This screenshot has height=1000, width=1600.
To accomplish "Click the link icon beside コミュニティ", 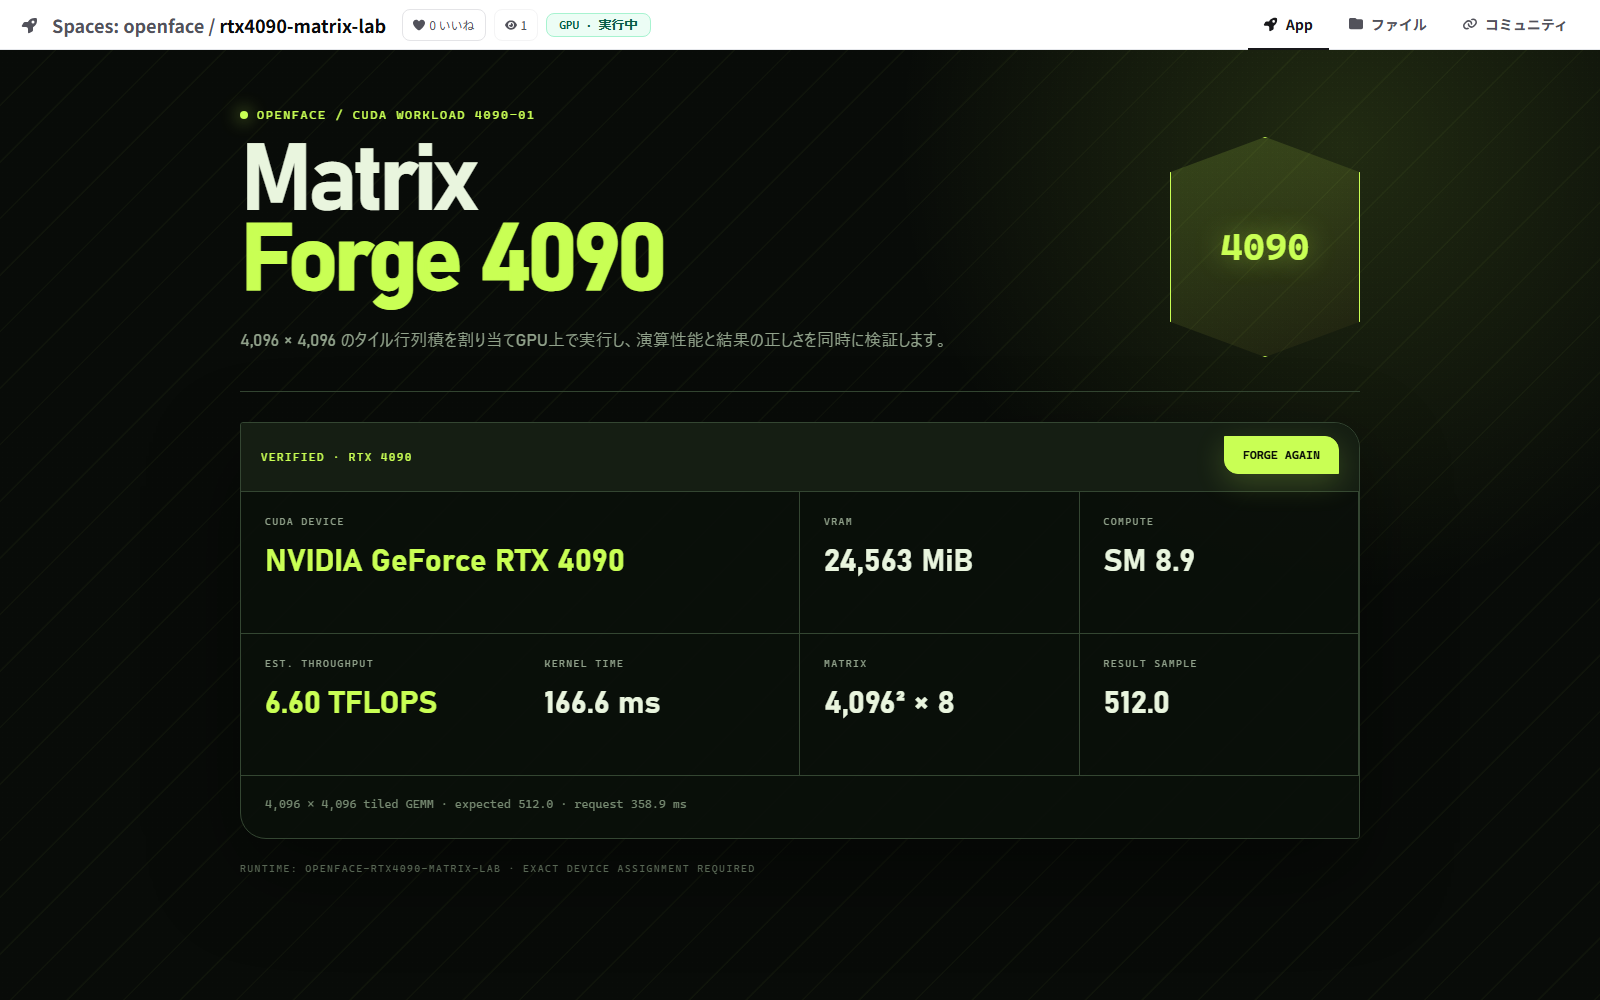I will click(x=1469, y=25).
